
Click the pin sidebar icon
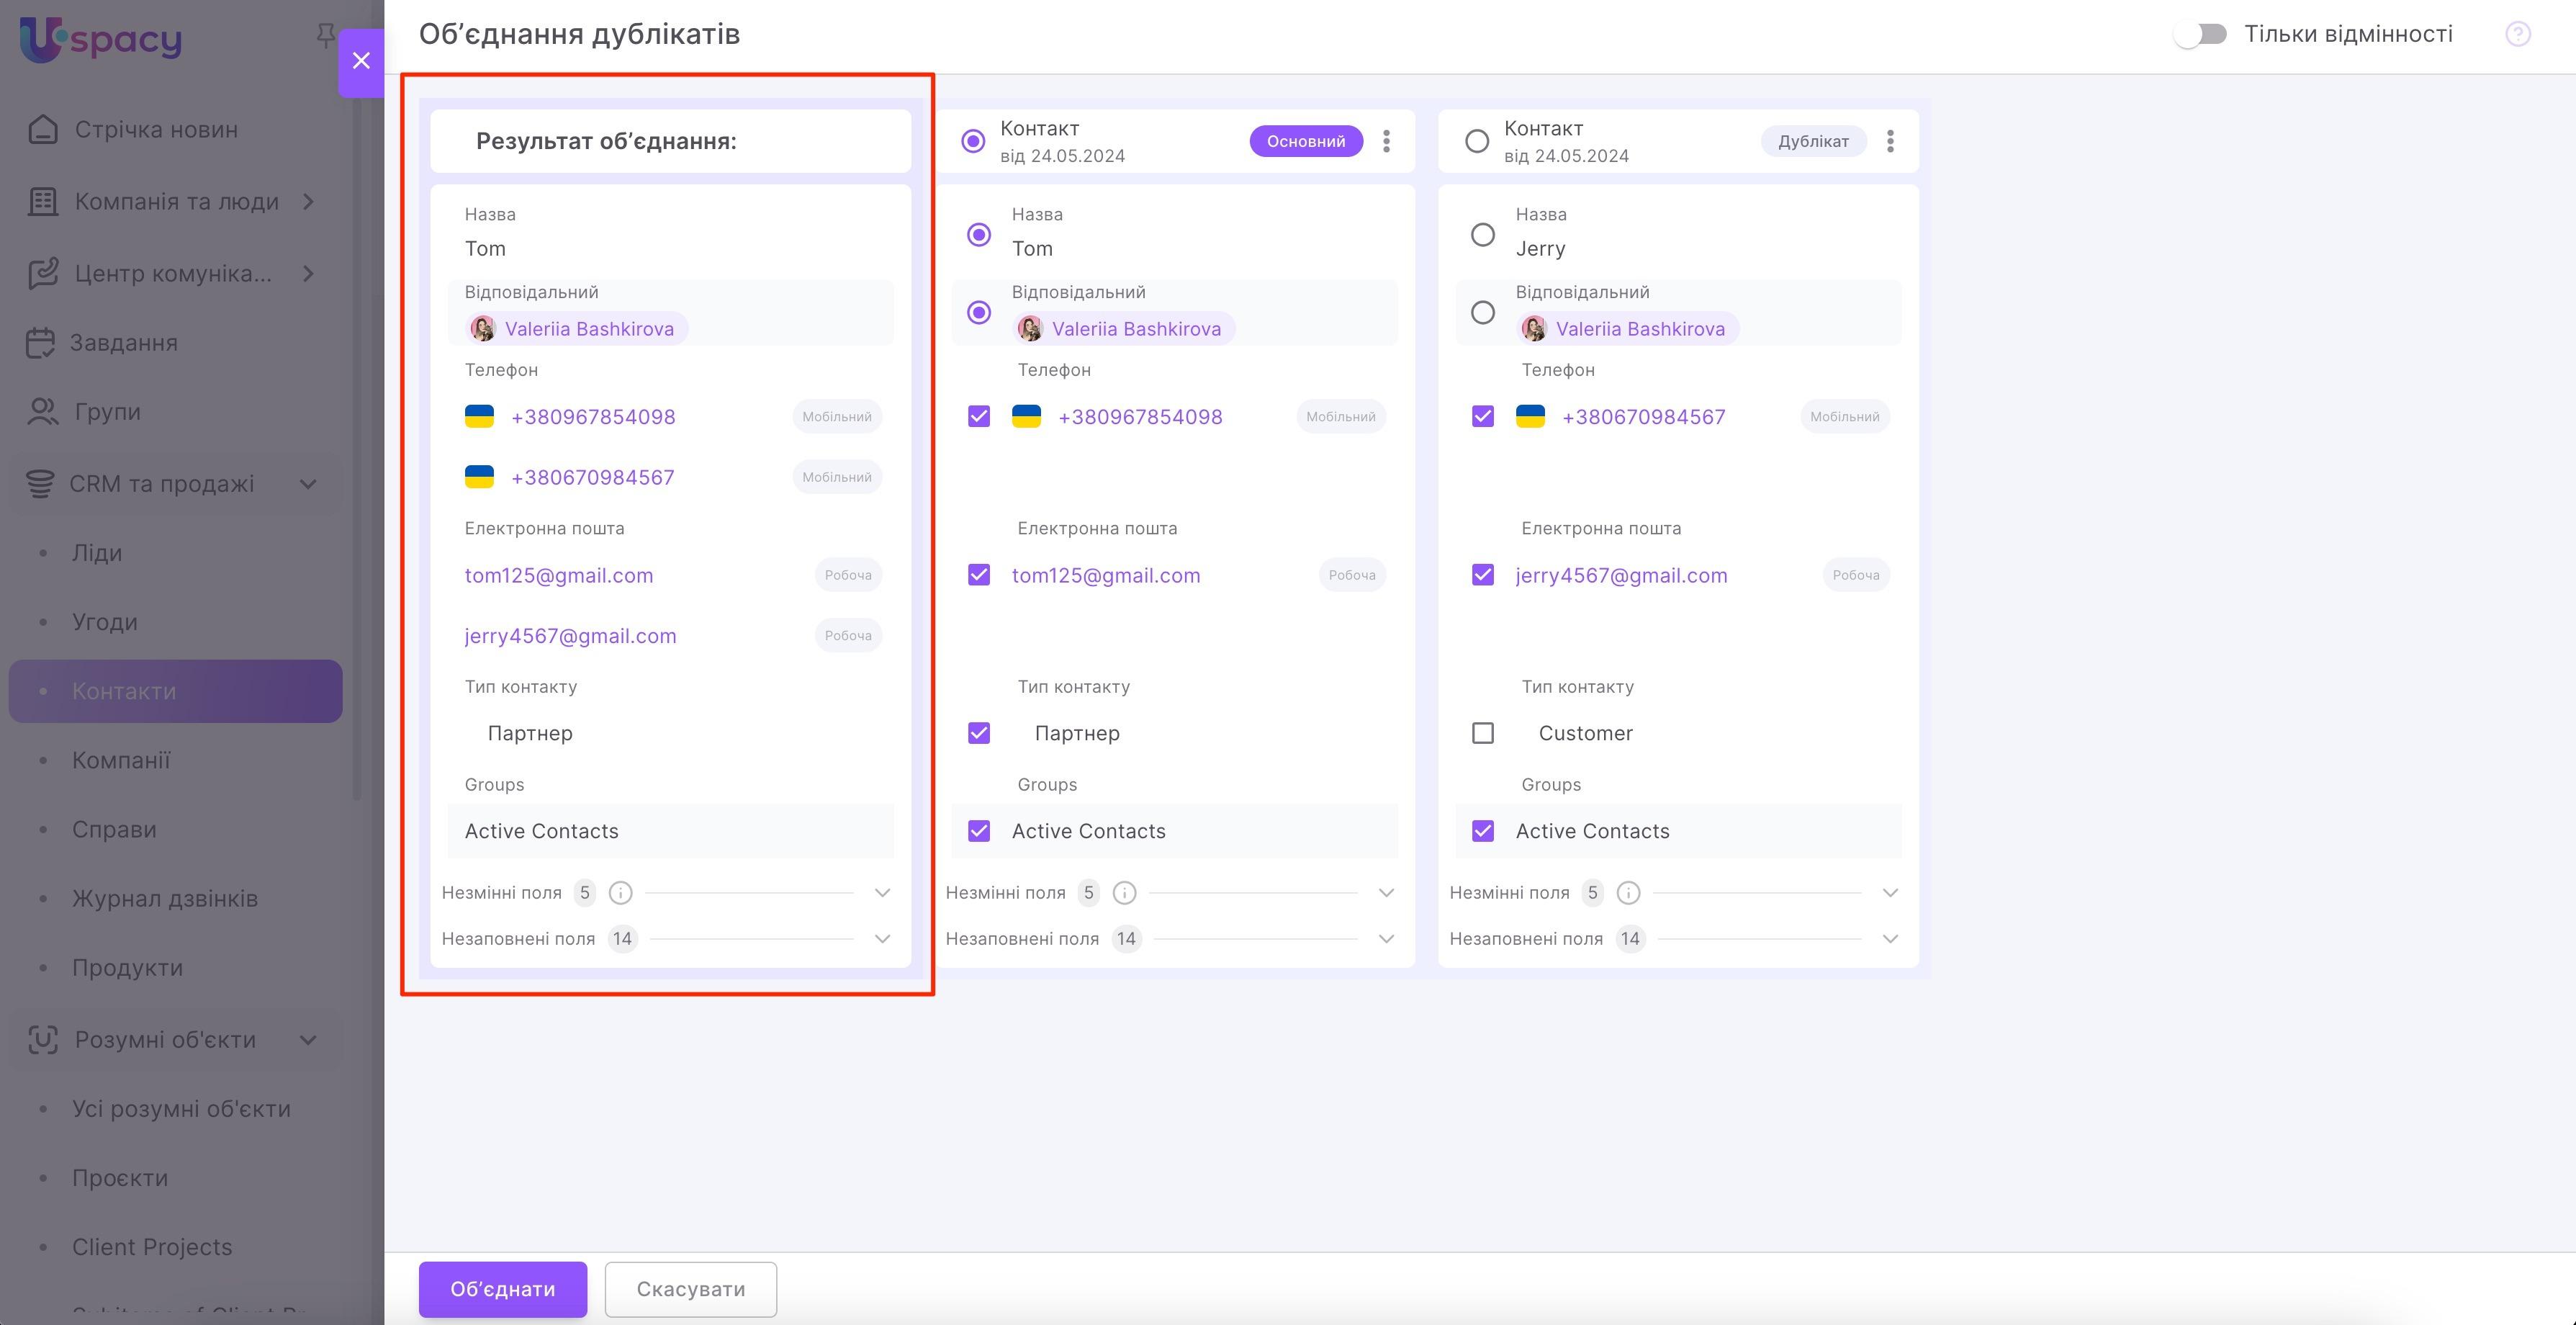(x=325, y=36)
